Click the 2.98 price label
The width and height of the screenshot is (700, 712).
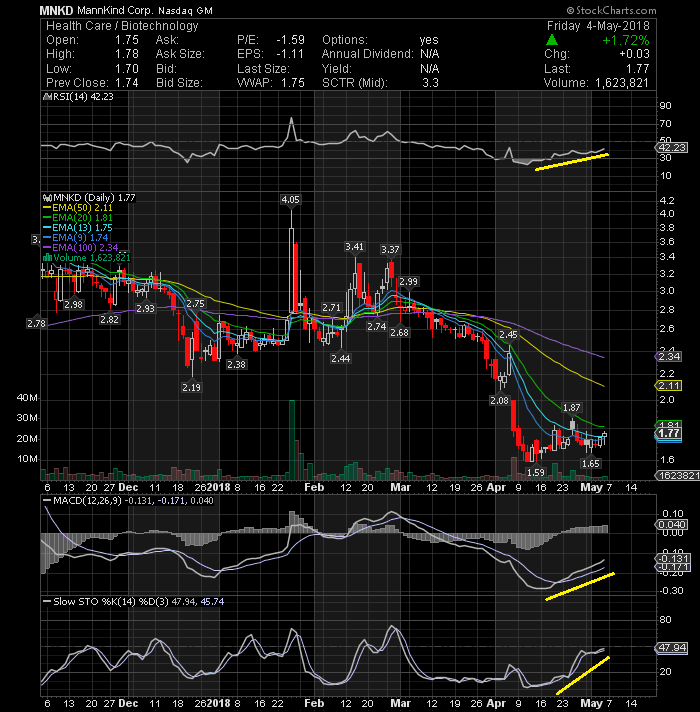[x=73, y=305]
